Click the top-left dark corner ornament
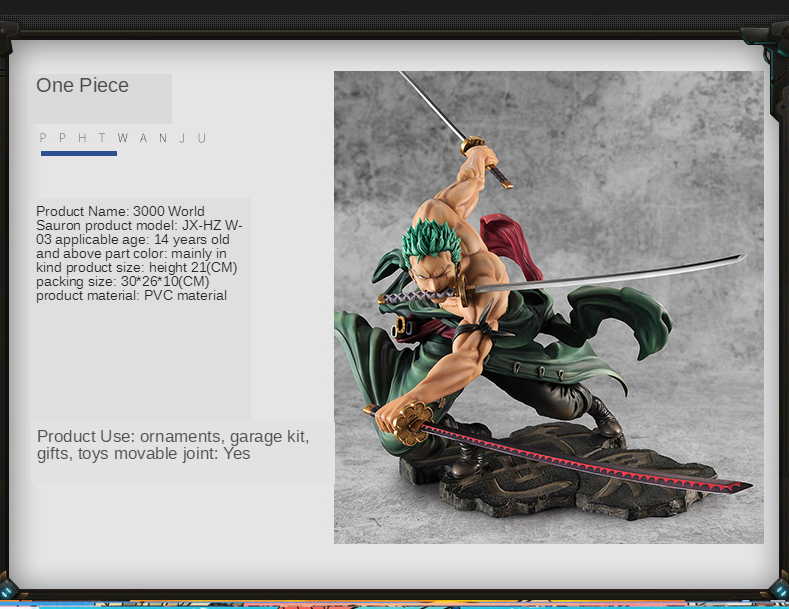Screen dimensions: 789x609 tap(8, 40)
